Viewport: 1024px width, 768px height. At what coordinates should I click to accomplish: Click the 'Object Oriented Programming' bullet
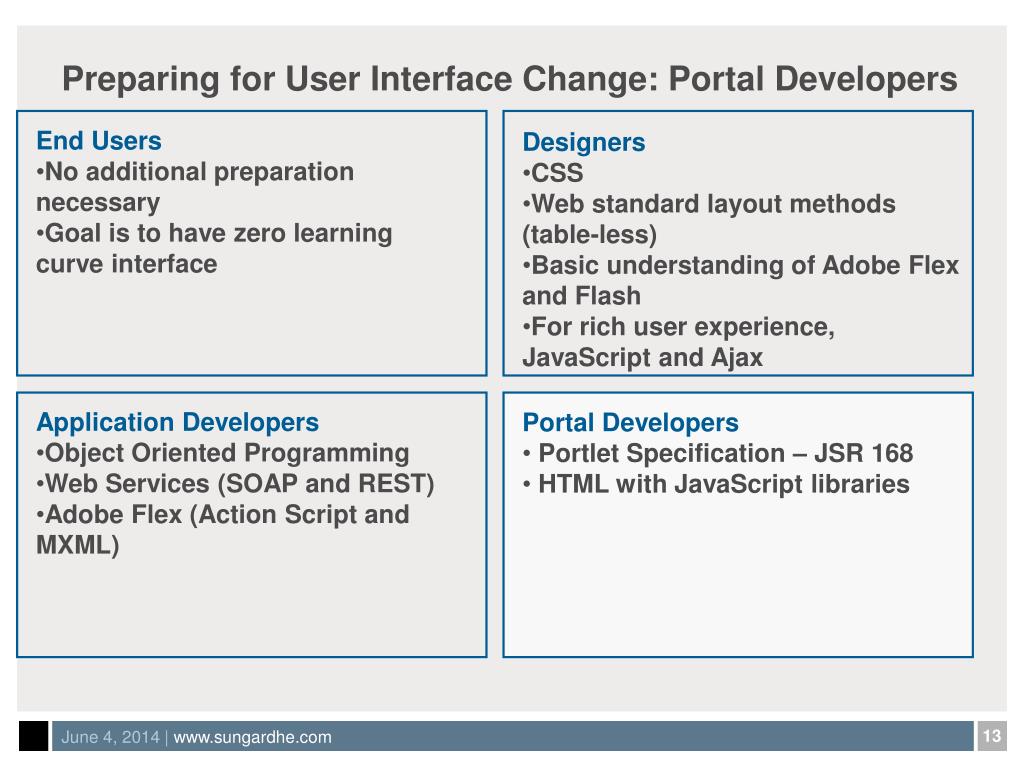coord(223,453)
